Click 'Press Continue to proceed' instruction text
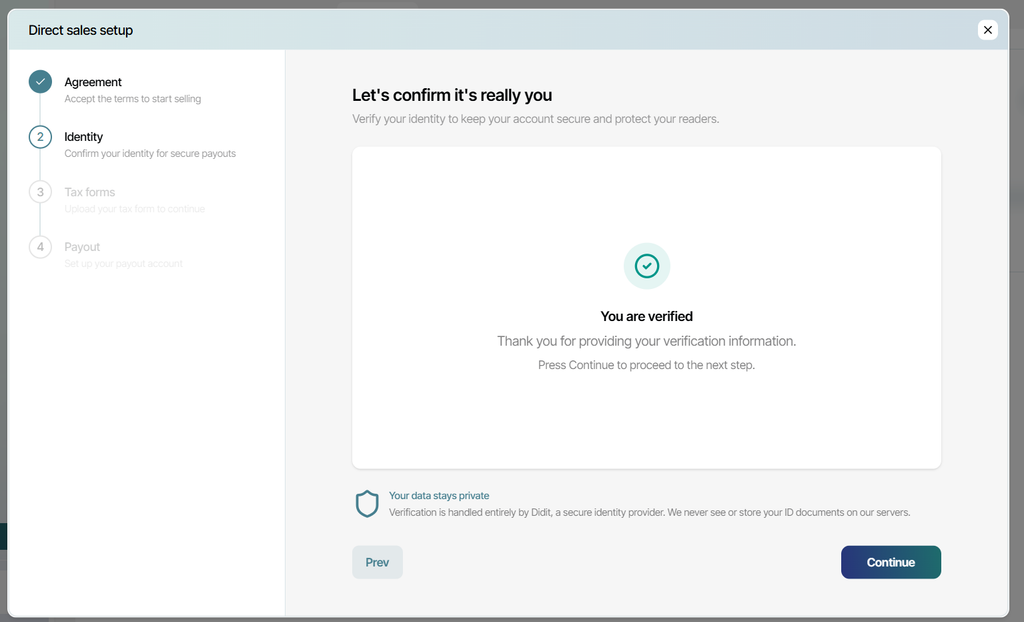 647,365
